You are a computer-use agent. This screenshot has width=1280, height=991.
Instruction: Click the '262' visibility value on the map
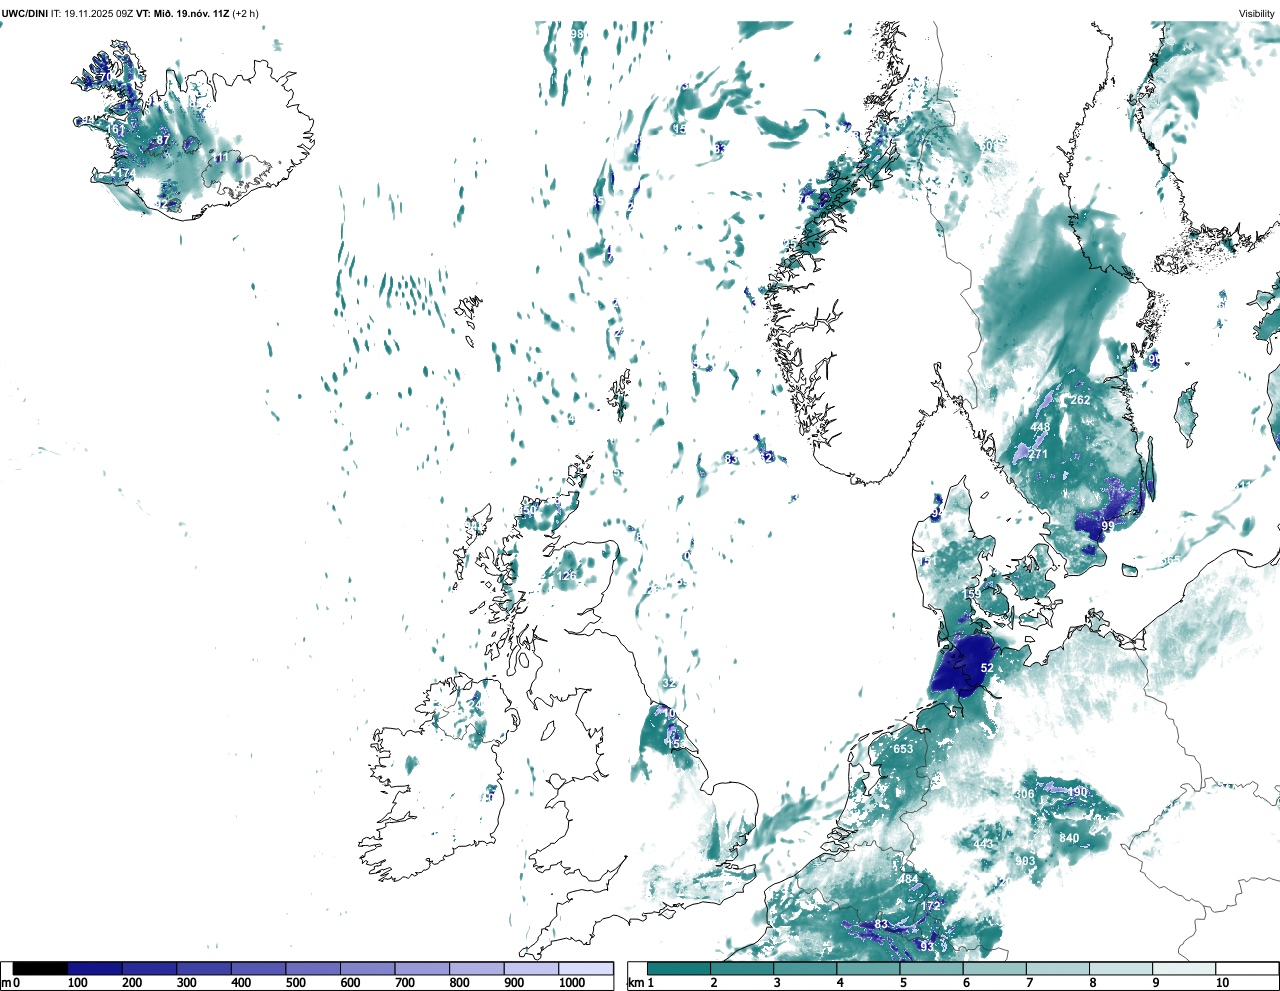pyautogui.click(x=1080, y=400)
